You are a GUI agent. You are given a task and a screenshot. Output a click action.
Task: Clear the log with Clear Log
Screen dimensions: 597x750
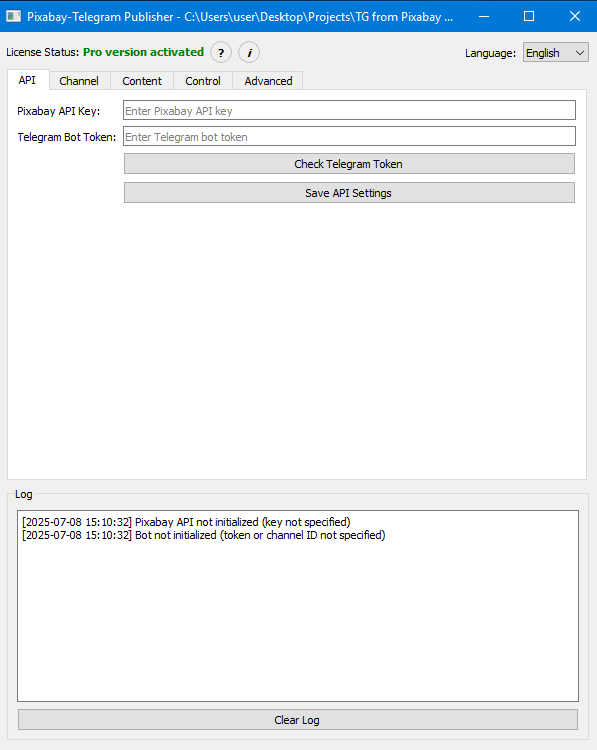click(x=298, y=720)
